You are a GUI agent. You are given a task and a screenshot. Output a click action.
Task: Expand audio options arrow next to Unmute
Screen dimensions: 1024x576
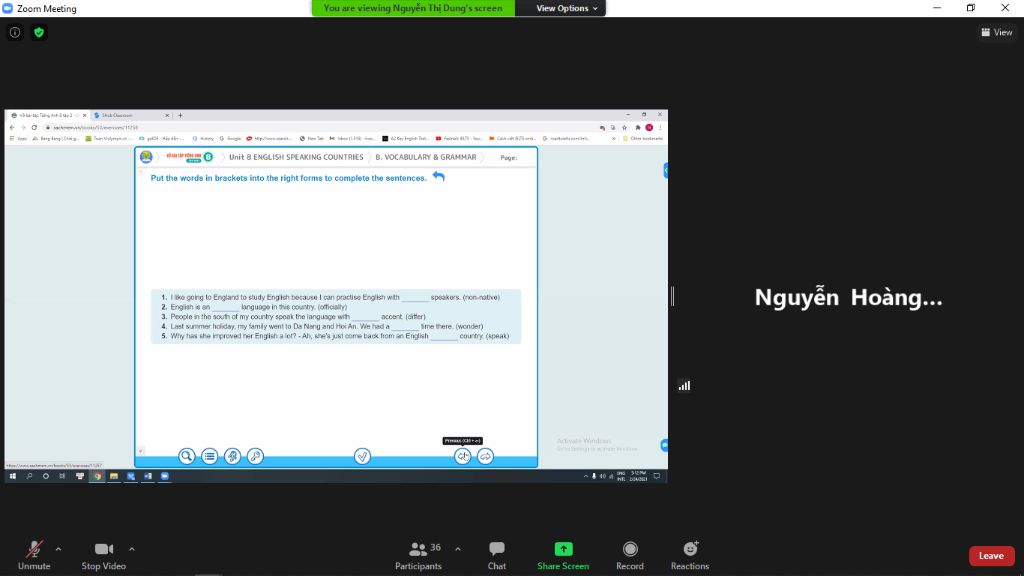58,549
